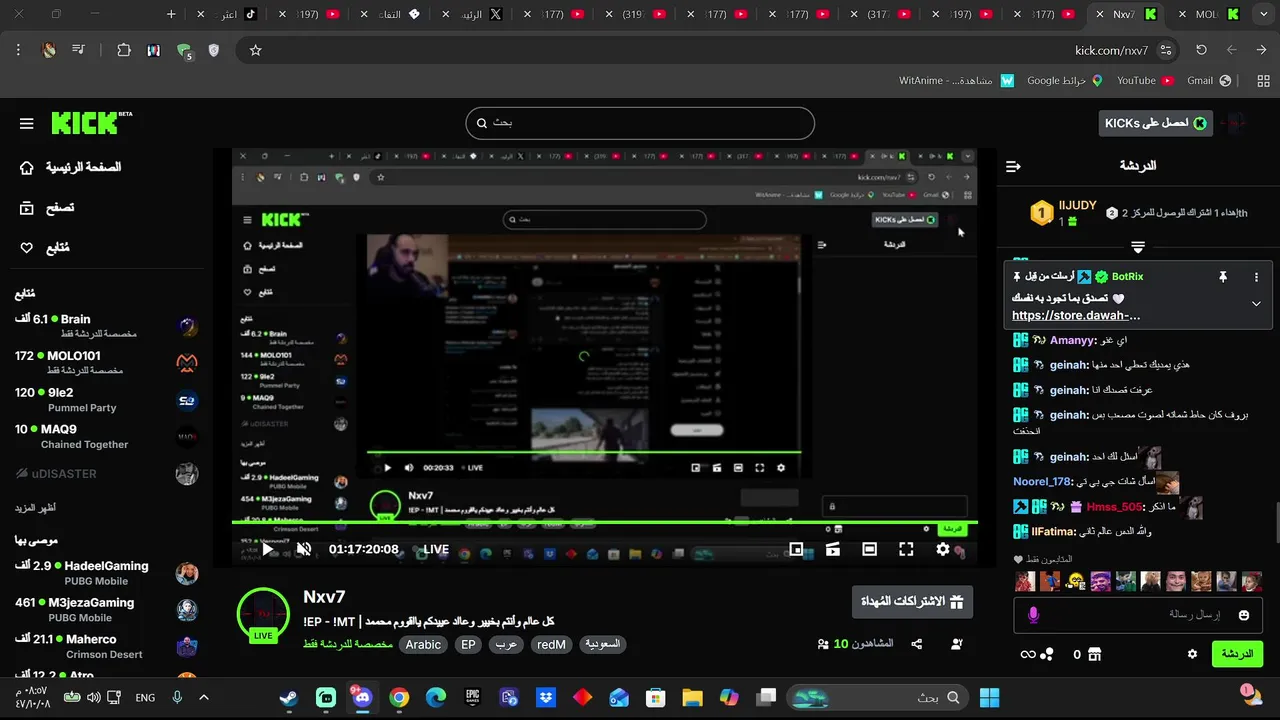Click the follow user icon
The height and width of the screenshot is (720, 1280).
click(x=957, y=644)
